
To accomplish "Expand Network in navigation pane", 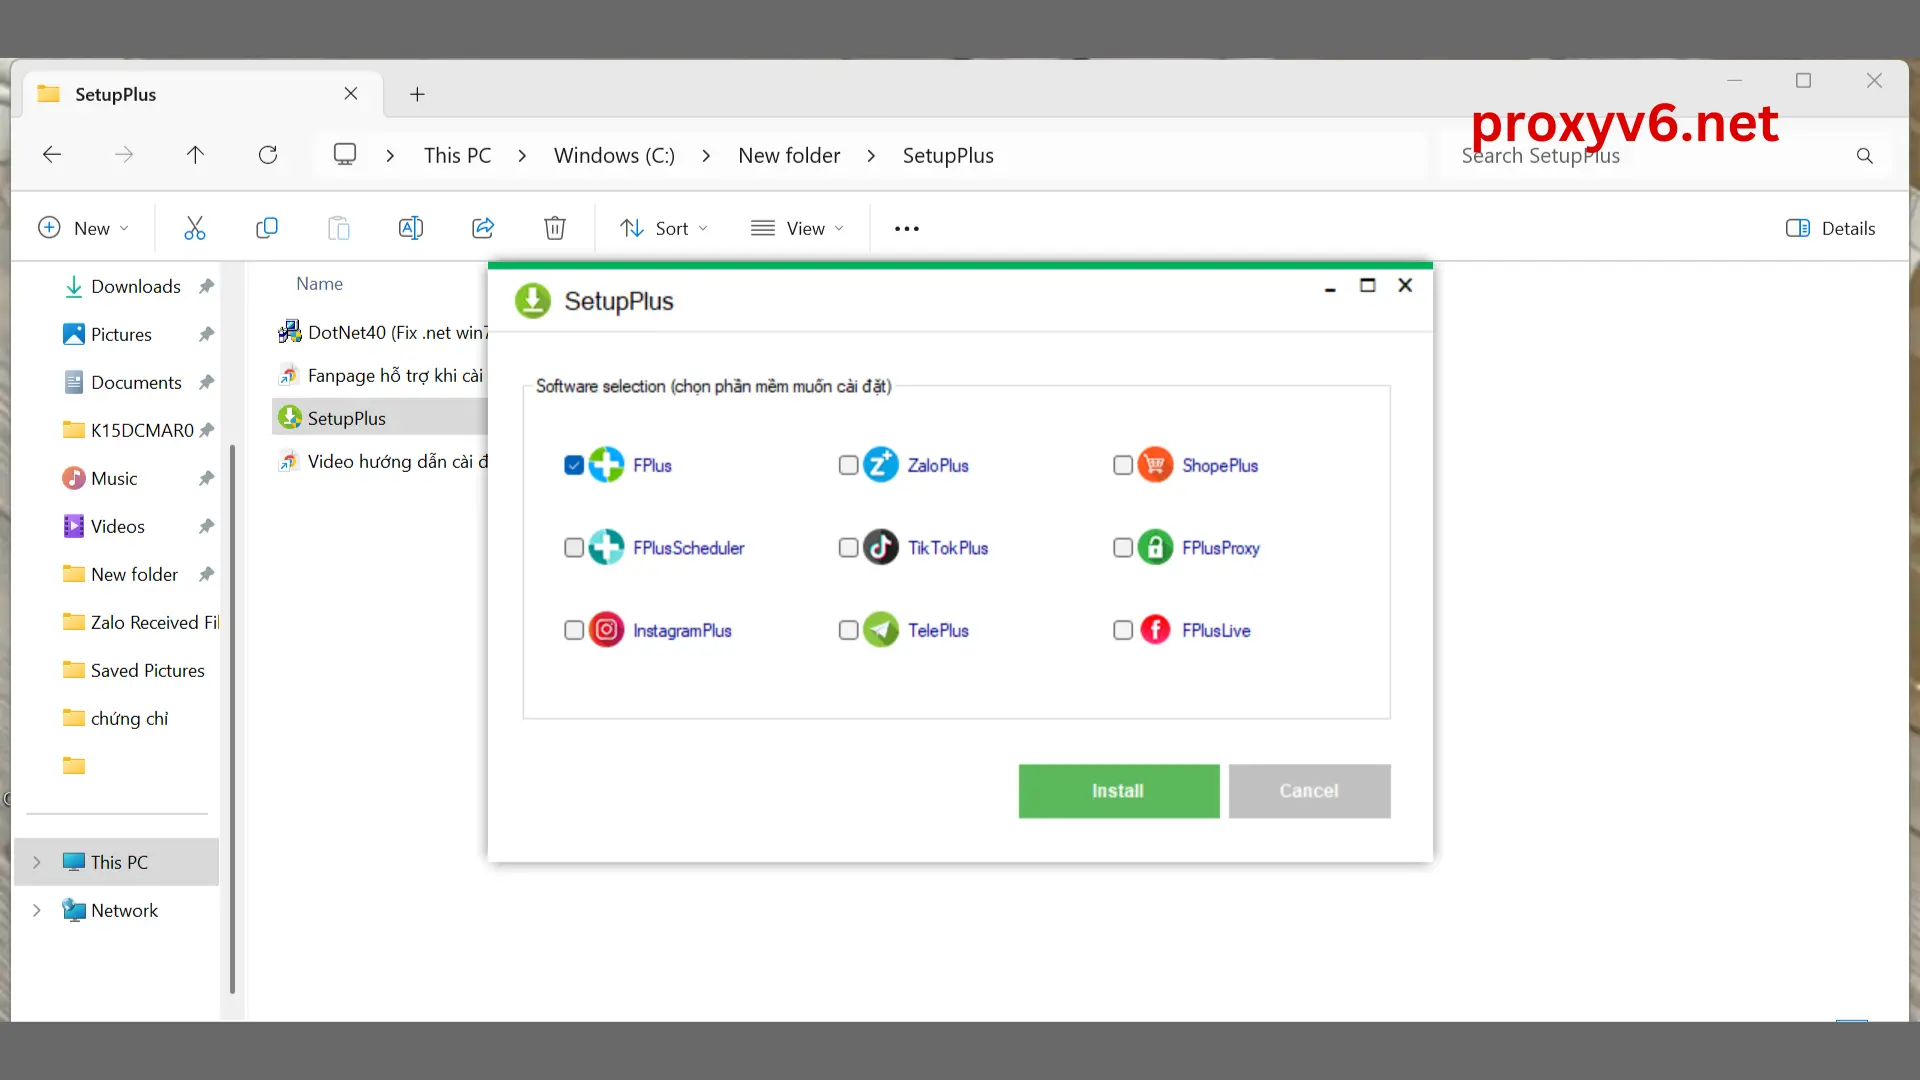I will click(37, 910).
